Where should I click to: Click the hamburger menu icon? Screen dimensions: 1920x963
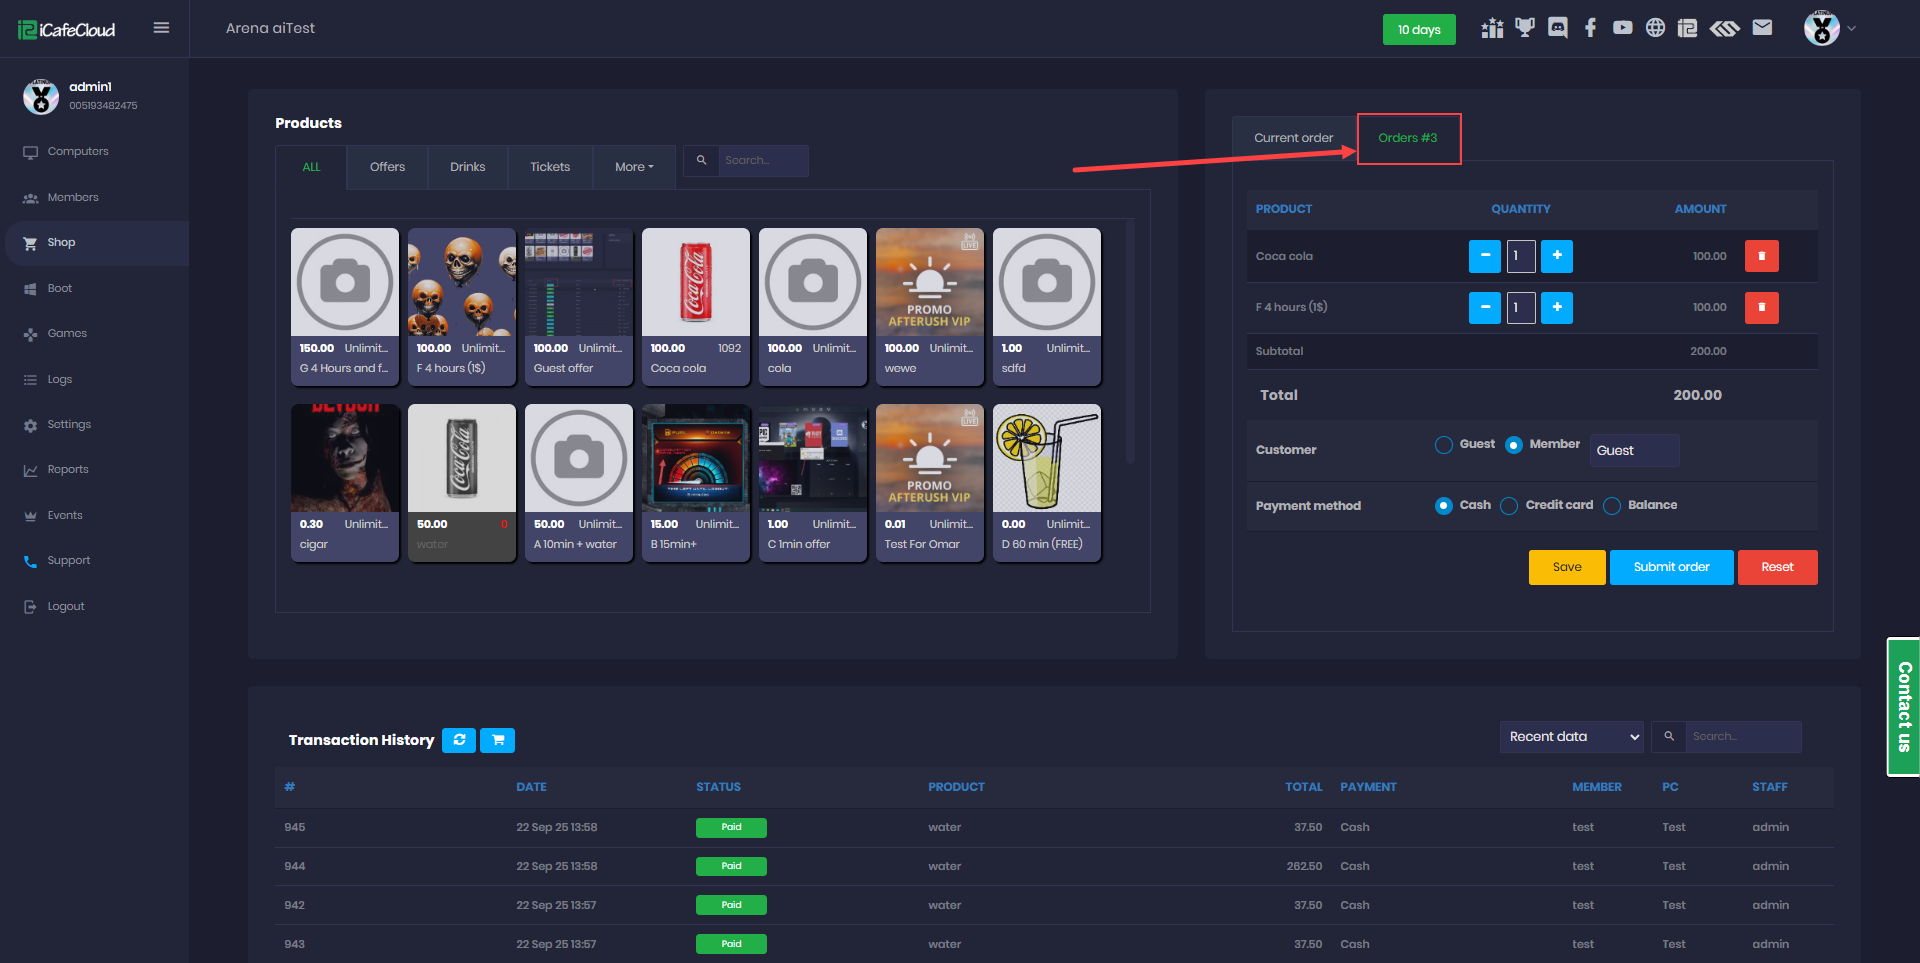tap(161, 28)
